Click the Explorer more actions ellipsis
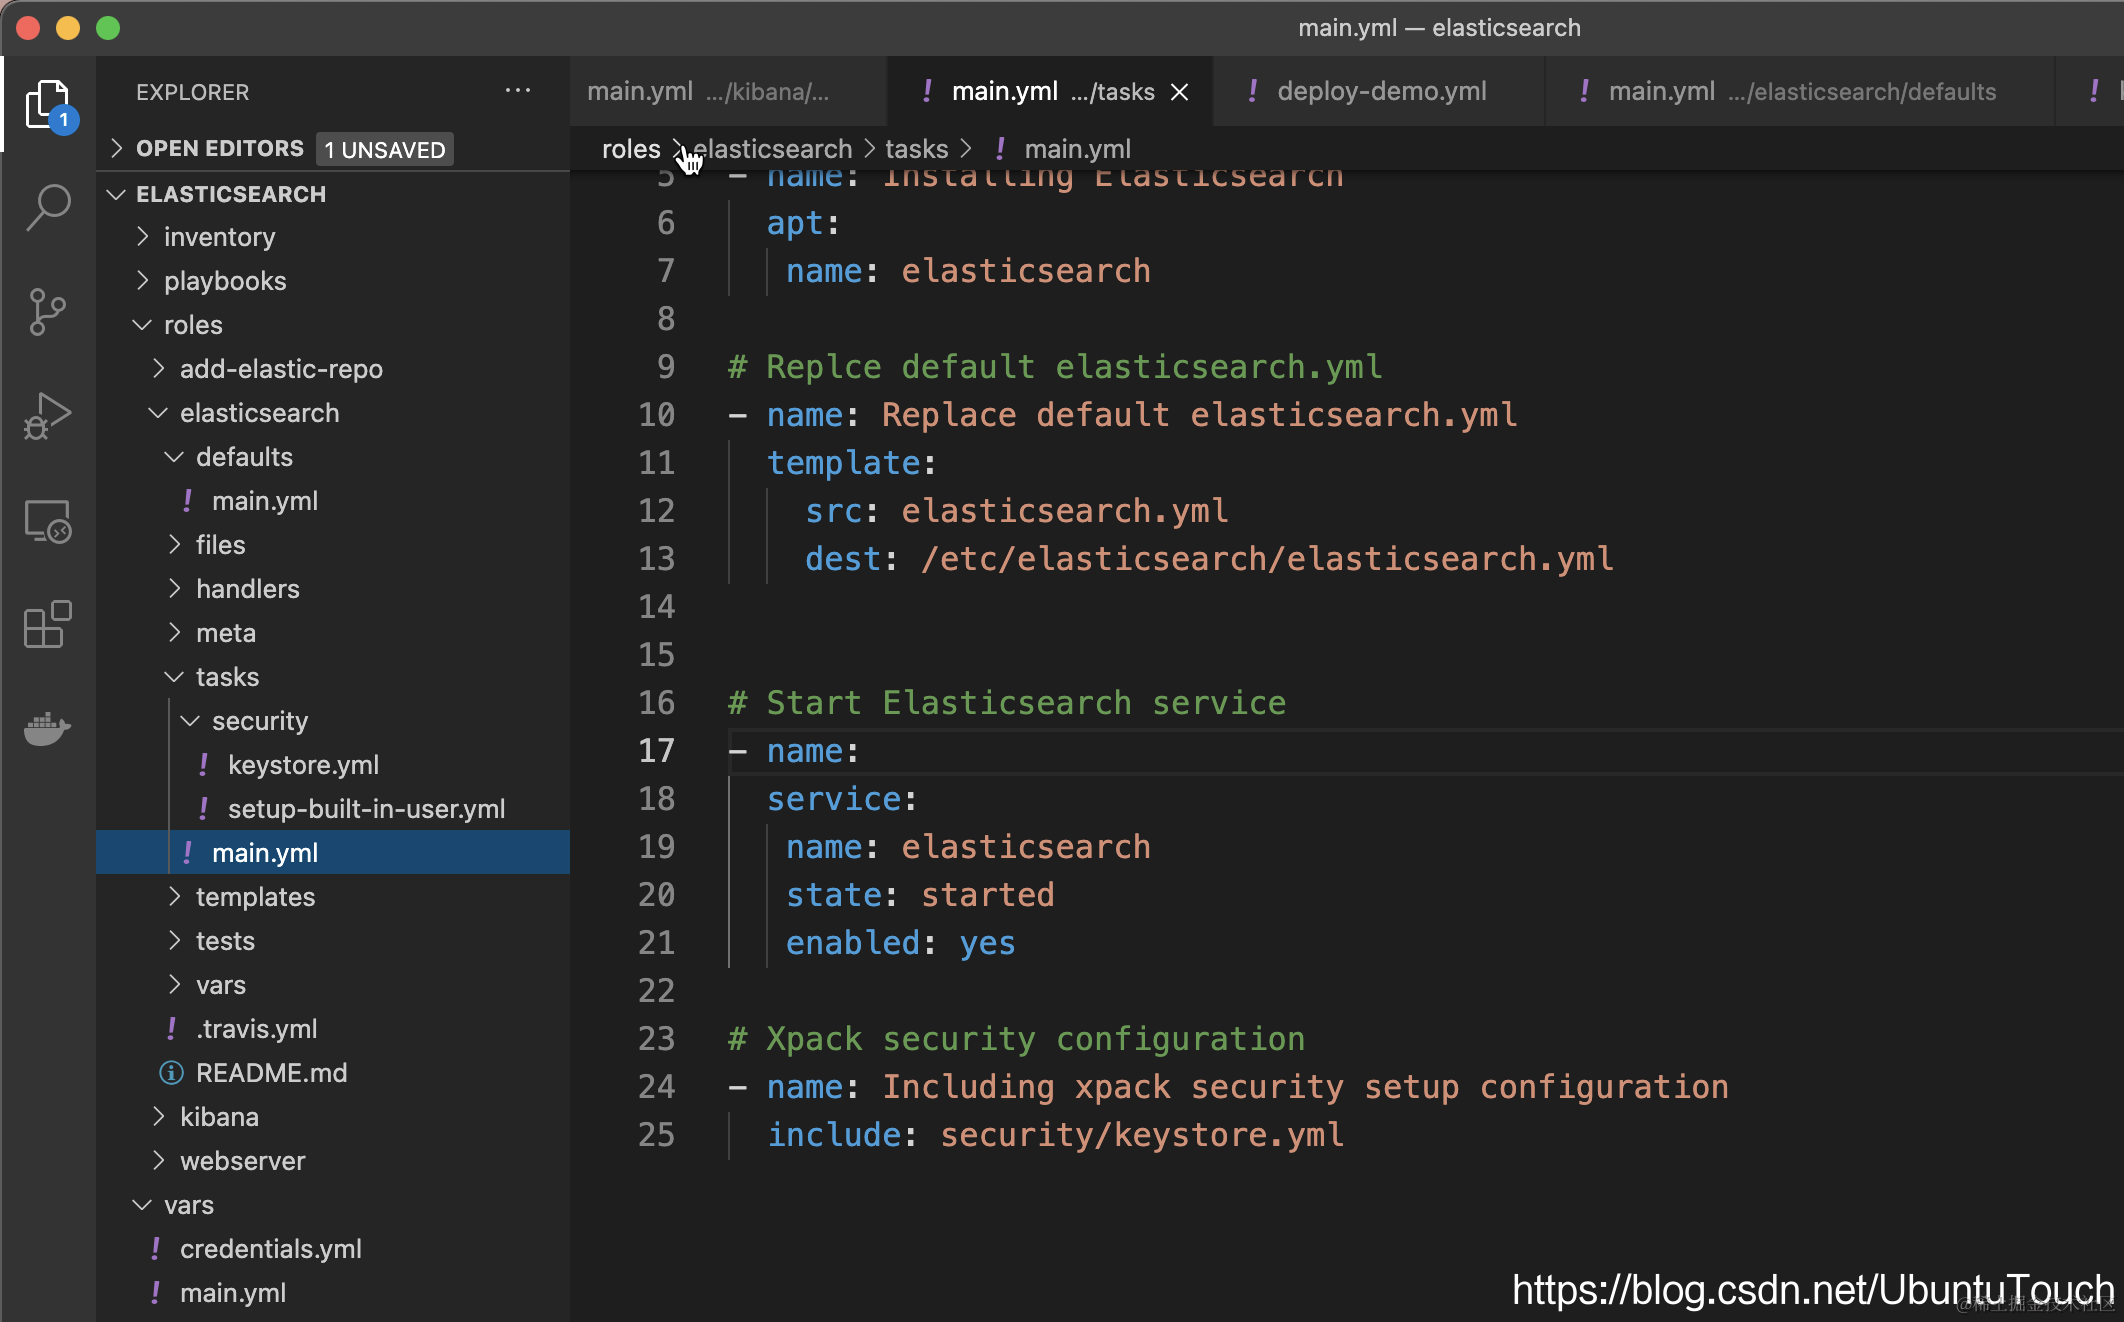Screen dimensions: 2124x1322 518,91
